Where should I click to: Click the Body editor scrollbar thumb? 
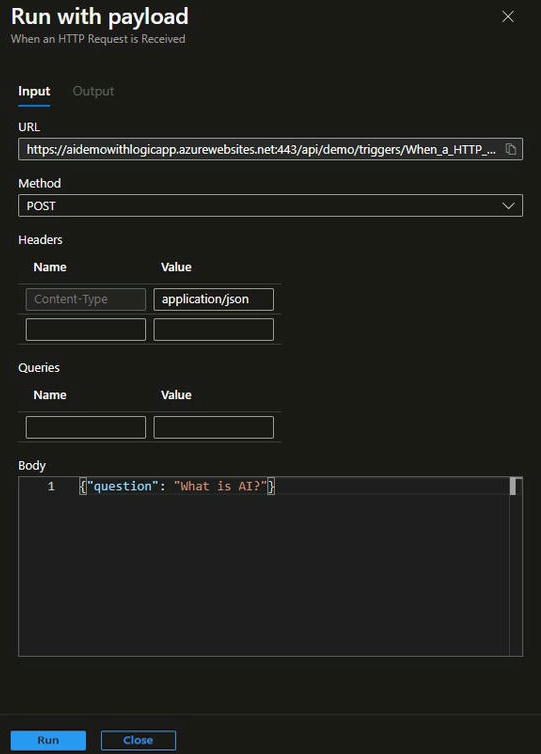(x=513, y=486)
